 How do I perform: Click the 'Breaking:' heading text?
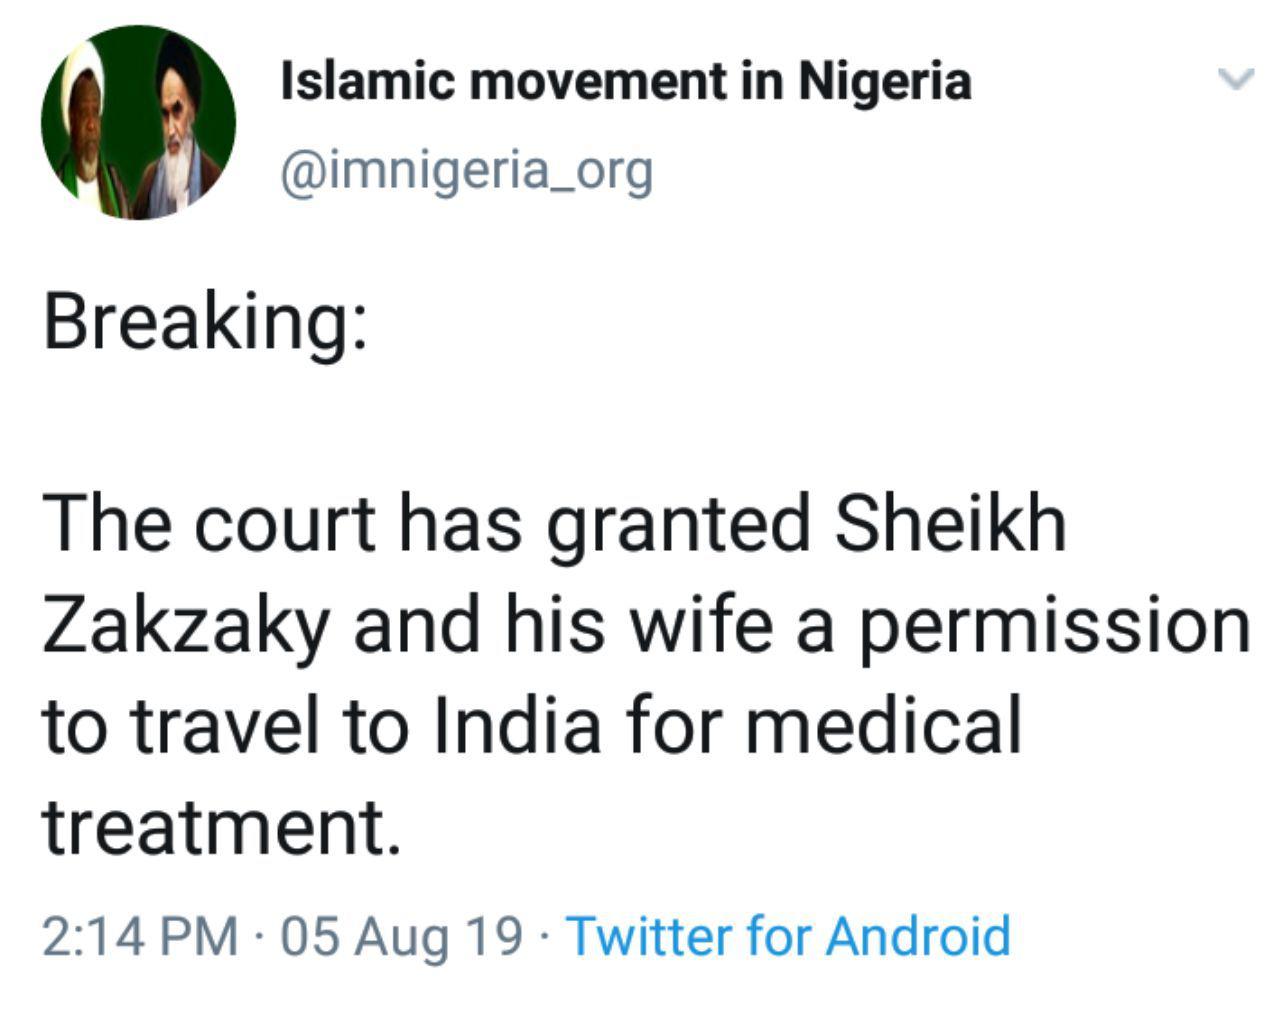(x=205, y=324)
